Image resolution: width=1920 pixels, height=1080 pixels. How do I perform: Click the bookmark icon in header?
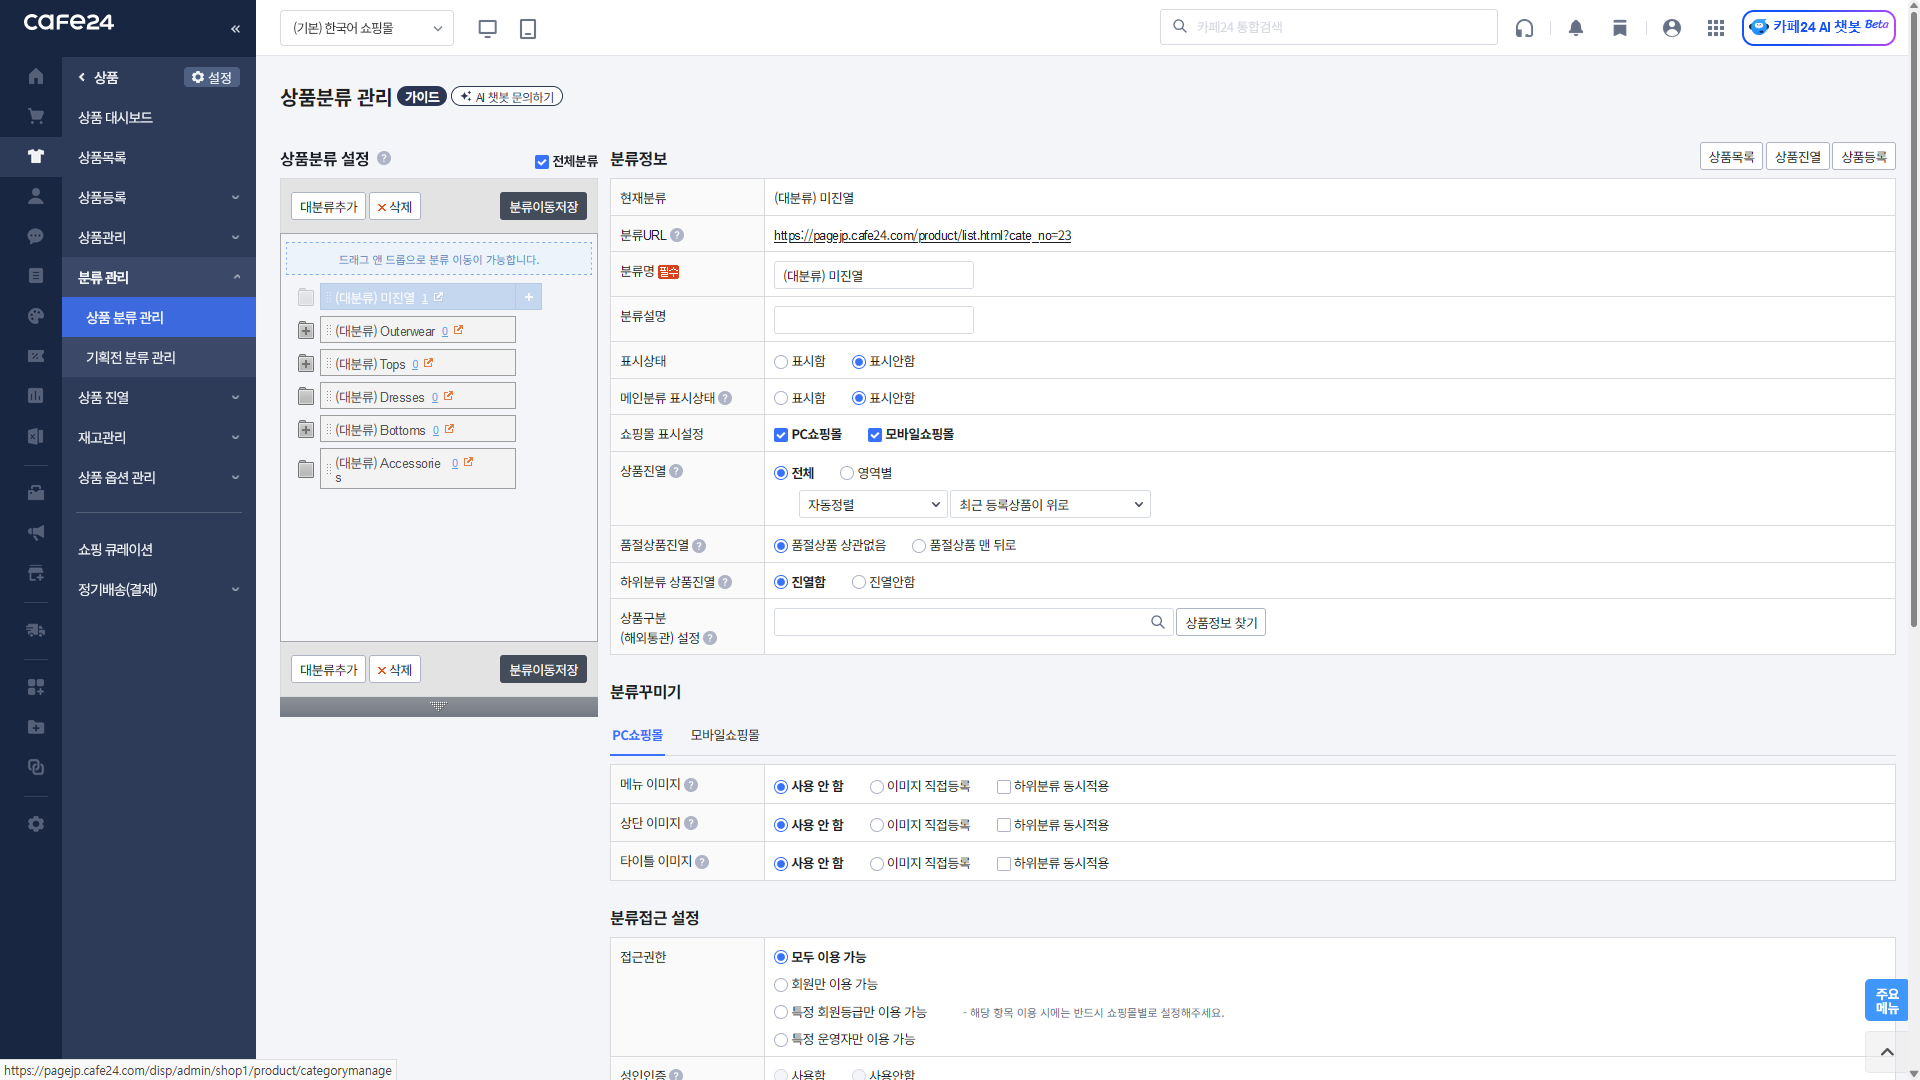(x=1620, y=28)
